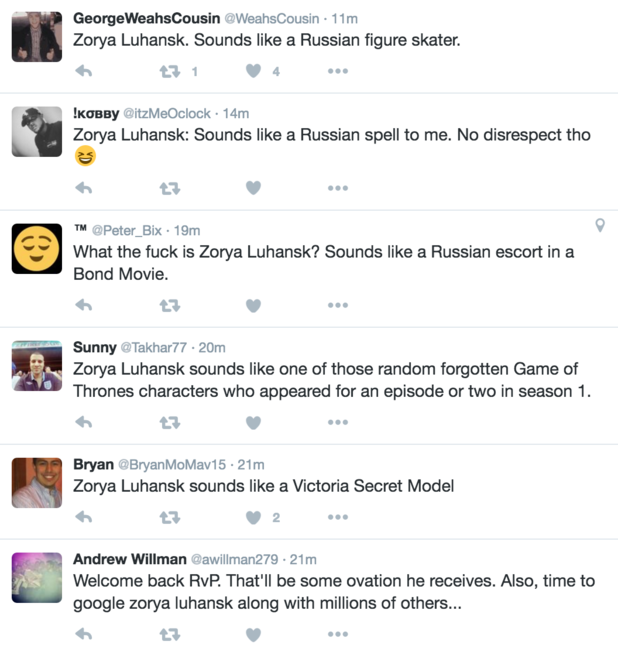Screen dimensions: 618x655
Task: Like GeorgeWeahsCousin's figure skater tweet
Action: [253, 71]
